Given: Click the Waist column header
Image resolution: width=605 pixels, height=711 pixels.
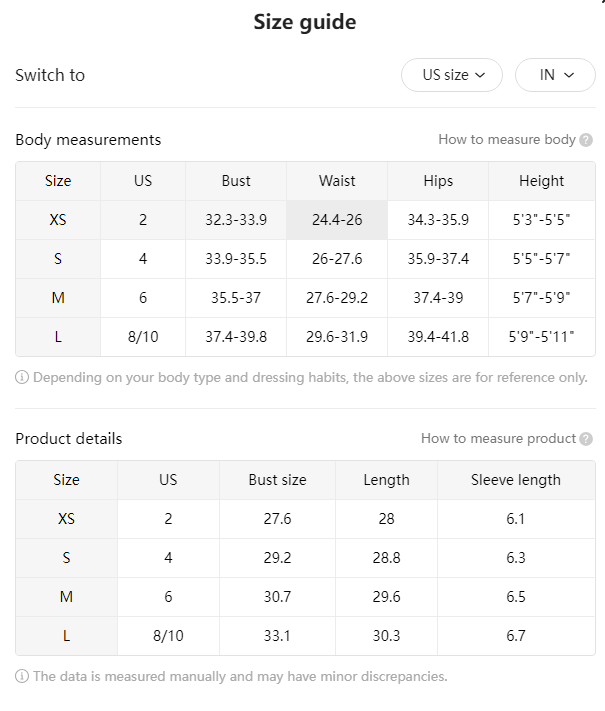Looking at the screenshot, I should pyautogui.click(x=337, y=181).
